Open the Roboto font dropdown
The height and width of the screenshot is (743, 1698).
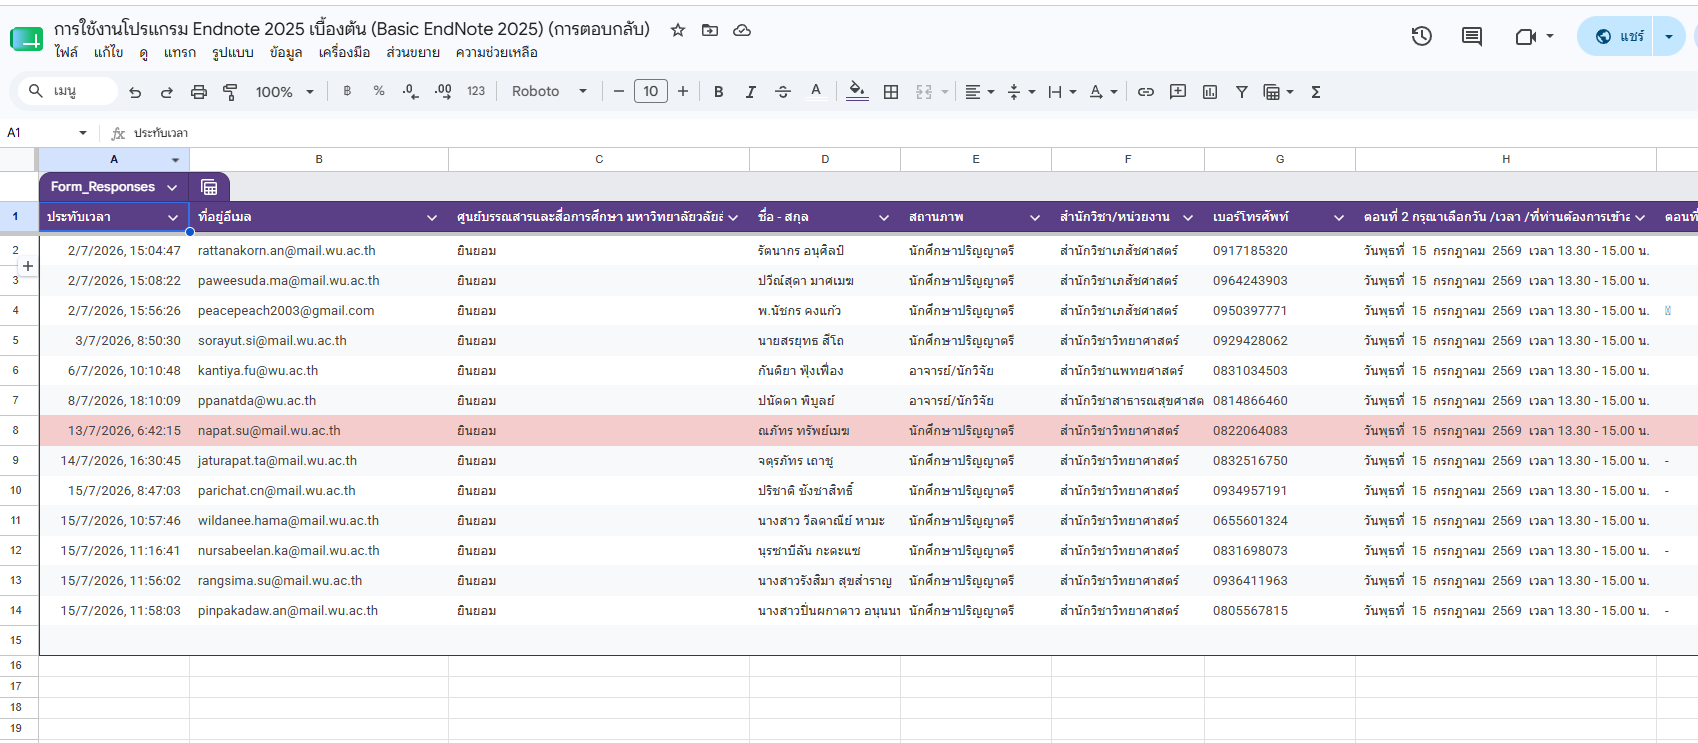pyautogui.click(x=549, y=91)
